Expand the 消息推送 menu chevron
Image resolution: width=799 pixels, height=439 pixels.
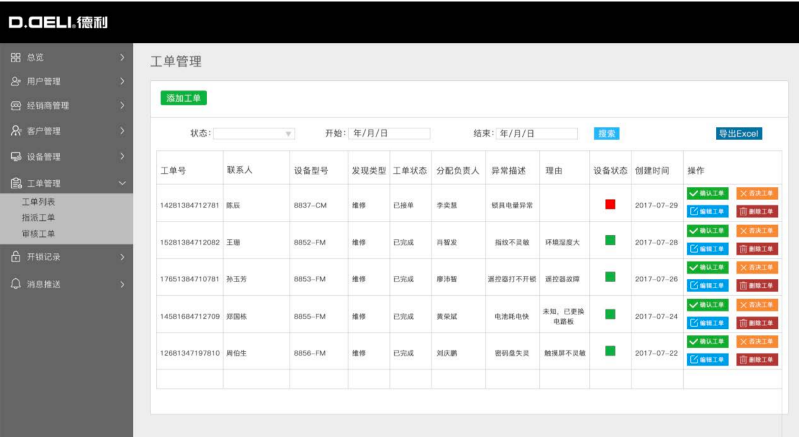tap(122, 284)
